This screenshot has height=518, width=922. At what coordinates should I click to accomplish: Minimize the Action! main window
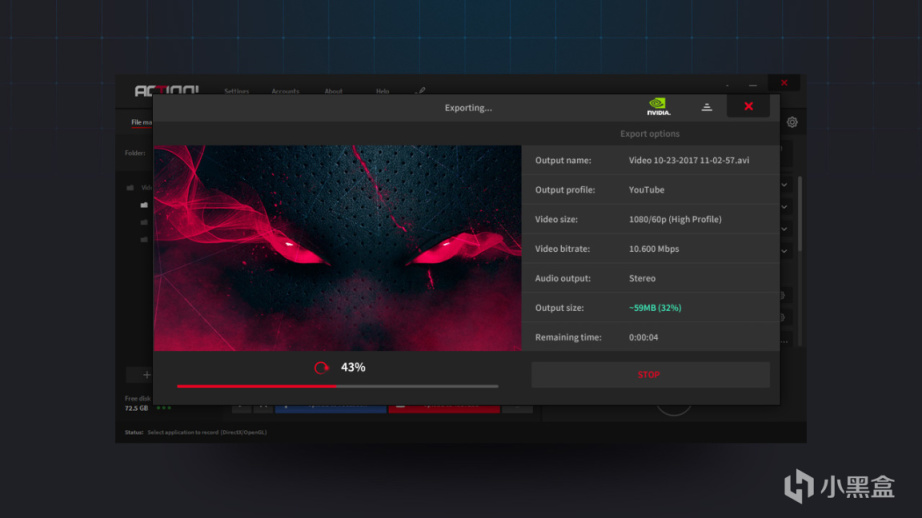[x=753, y=85]
